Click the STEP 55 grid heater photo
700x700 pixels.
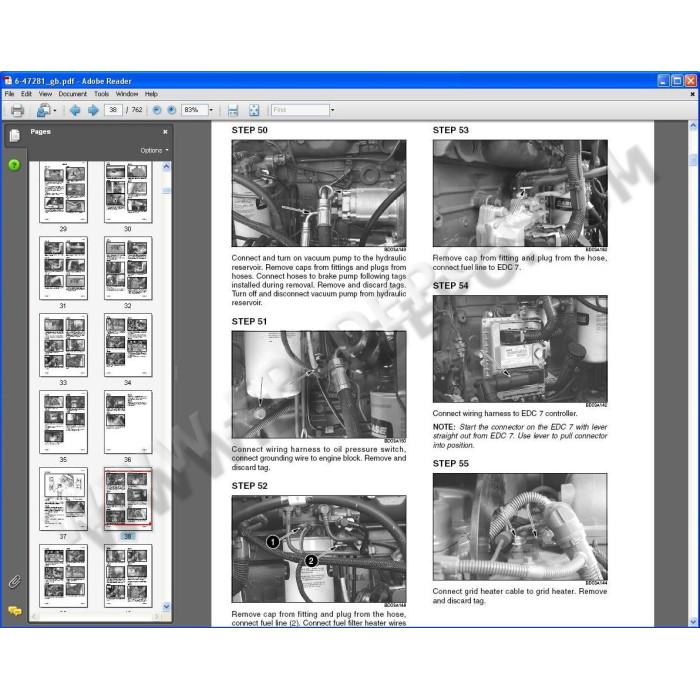click(520, 527)
